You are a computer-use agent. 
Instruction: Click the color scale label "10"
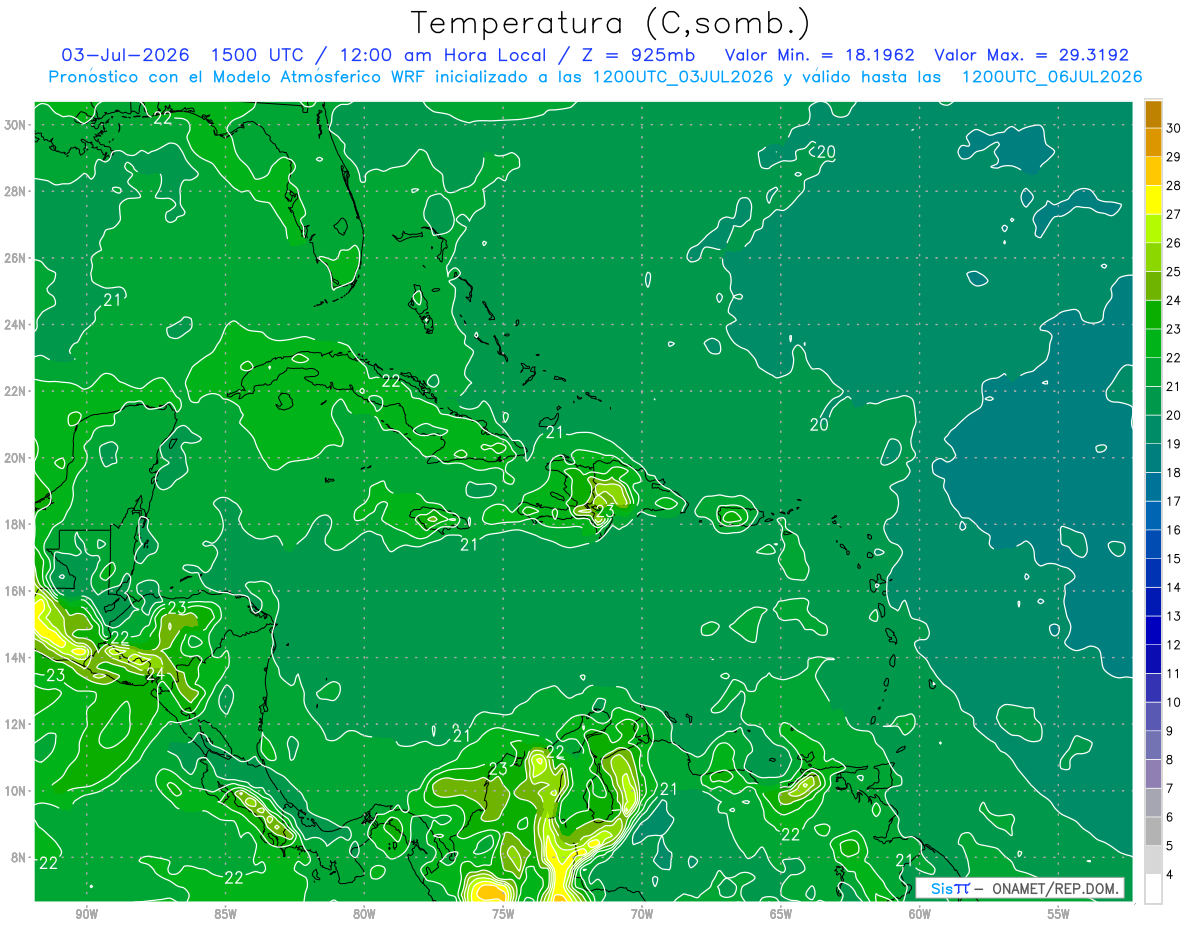point(1174,702)
